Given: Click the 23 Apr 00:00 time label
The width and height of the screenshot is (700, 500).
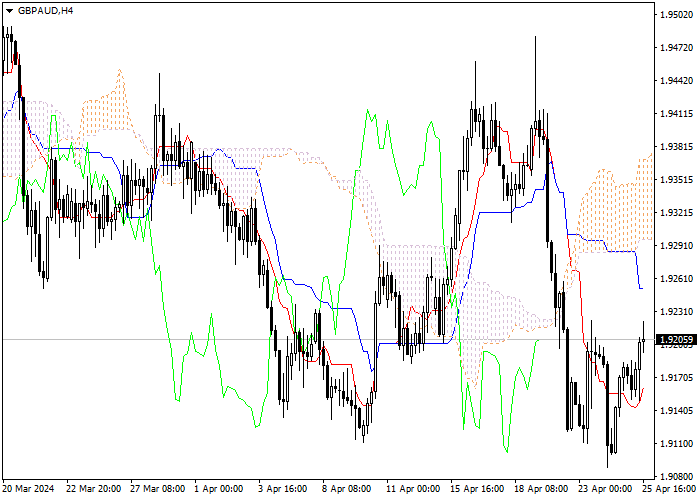Looking at the screenshot, I should (605, 489).
